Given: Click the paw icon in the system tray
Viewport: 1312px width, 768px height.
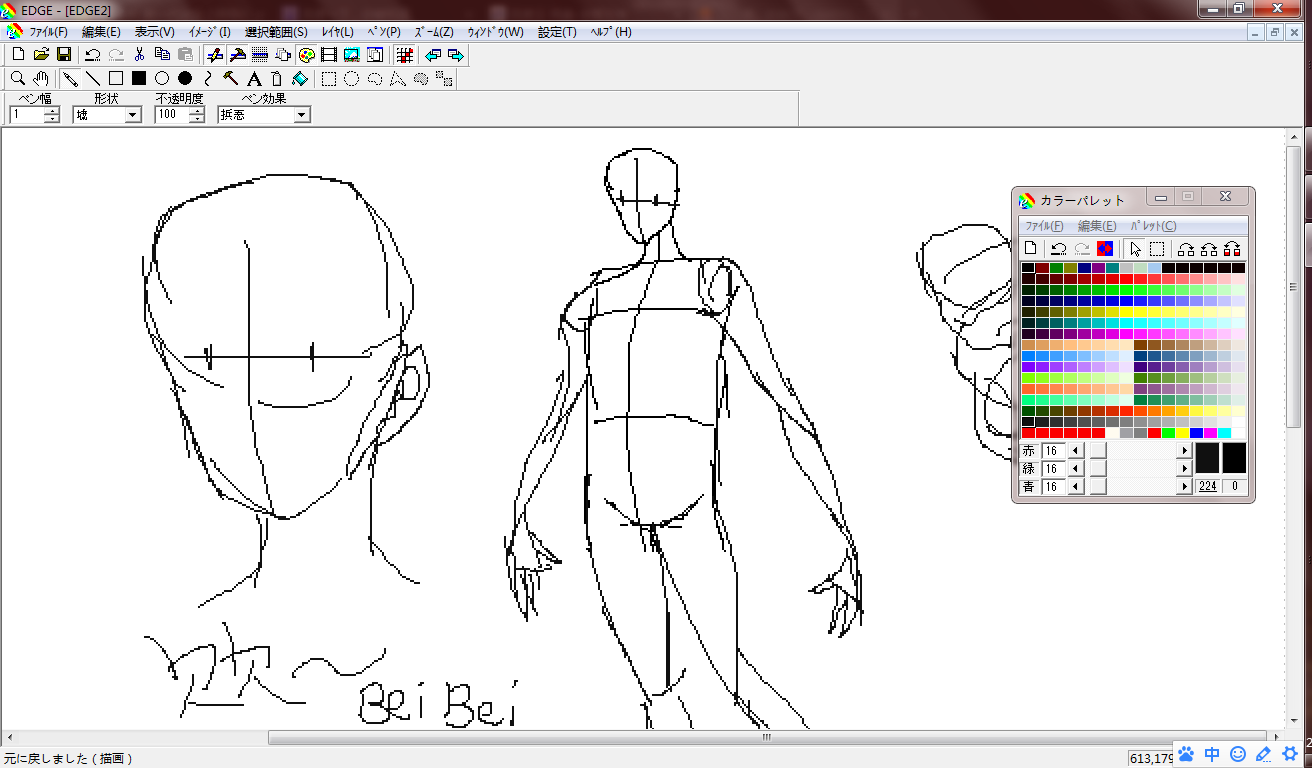Looking at the screenshot, I should pos(1186,754).
